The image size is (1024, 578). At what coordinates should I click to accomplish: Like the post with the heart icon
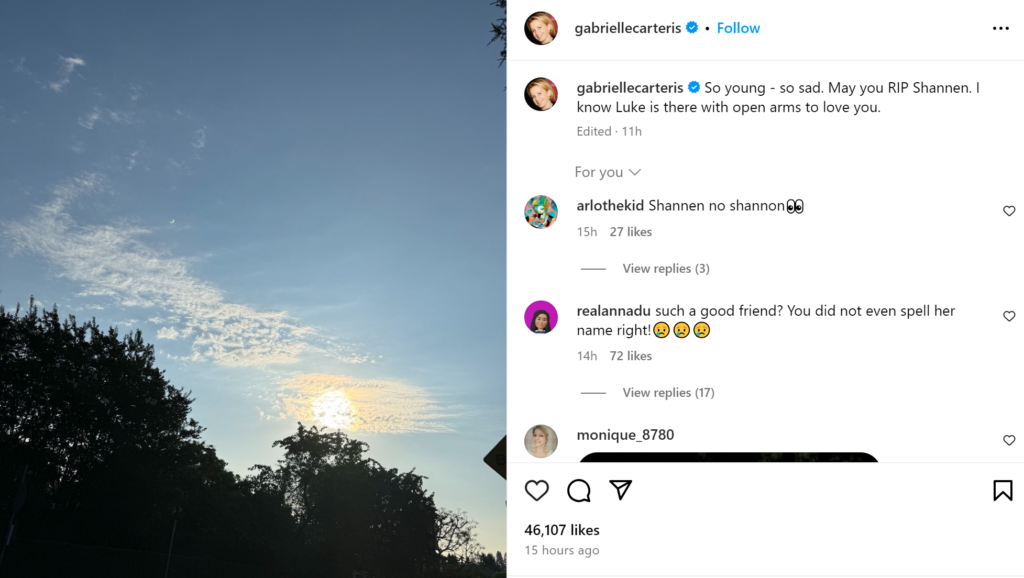pos(537,490)
